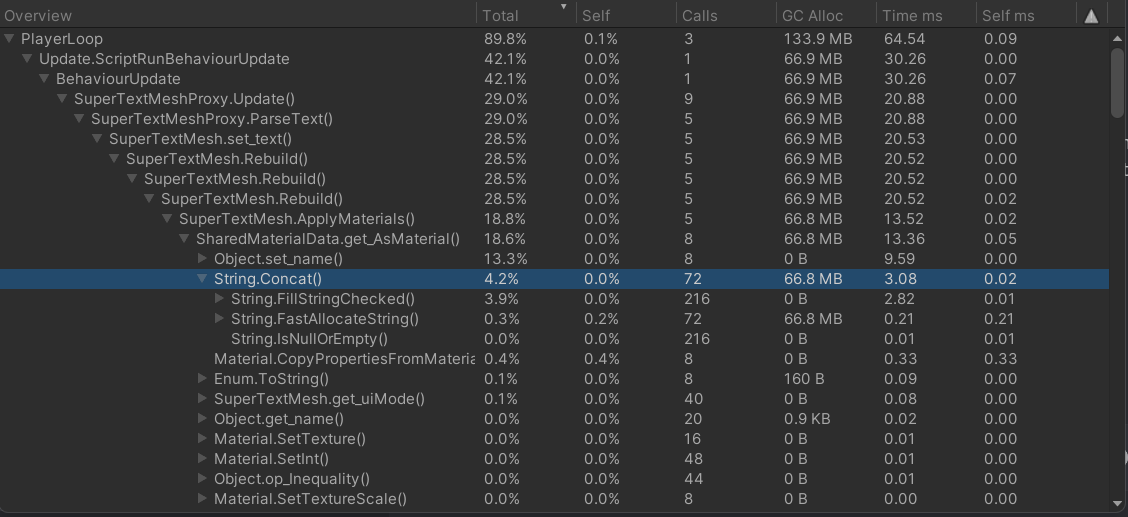1128x517 pixels.
Task: Click the 13.52 Time ms value
Action: (904, 219)
